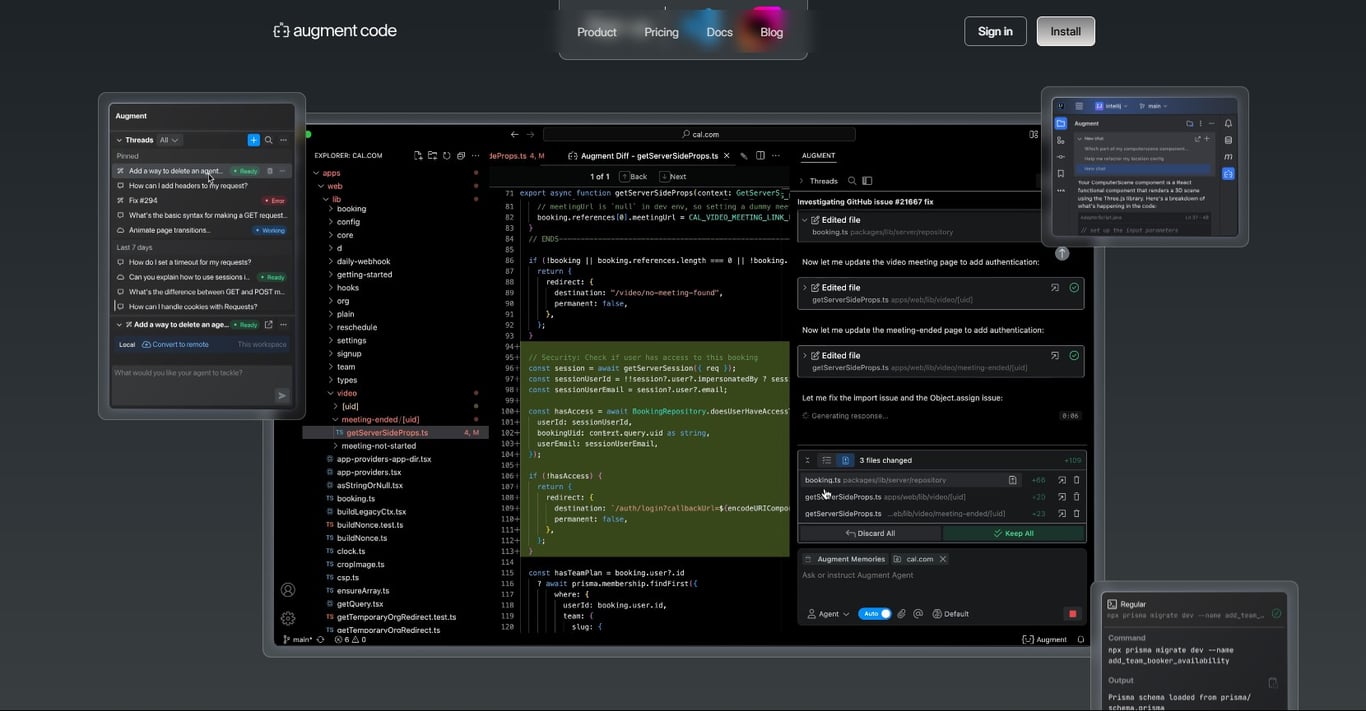Screen dimensions: 1366x711
Task: Create a new thread with the plus icon
Action: 253,140
